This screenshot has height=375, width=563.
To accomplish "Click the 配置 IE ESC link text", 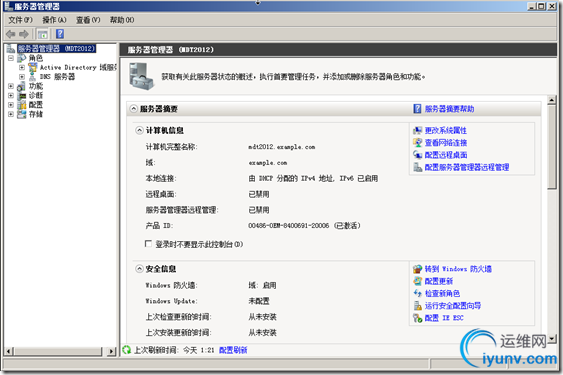I will tap(444, 318).
